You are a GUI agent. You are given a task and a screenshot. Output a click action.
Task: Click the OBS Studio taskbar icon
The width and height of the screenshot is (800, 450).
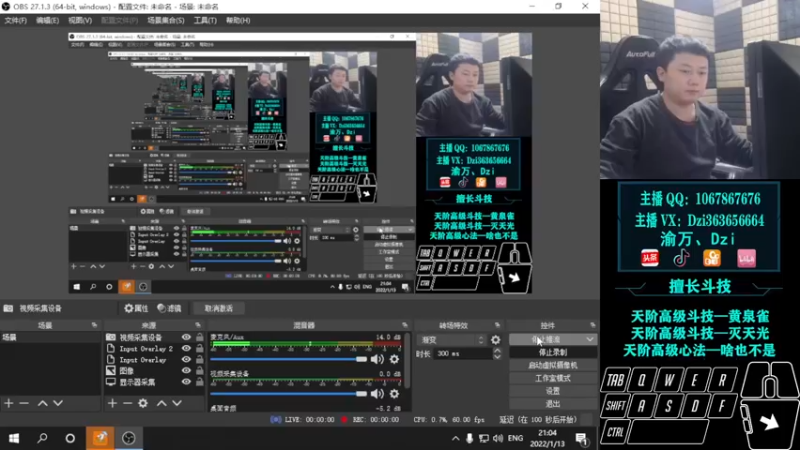[x=129, y=438]
